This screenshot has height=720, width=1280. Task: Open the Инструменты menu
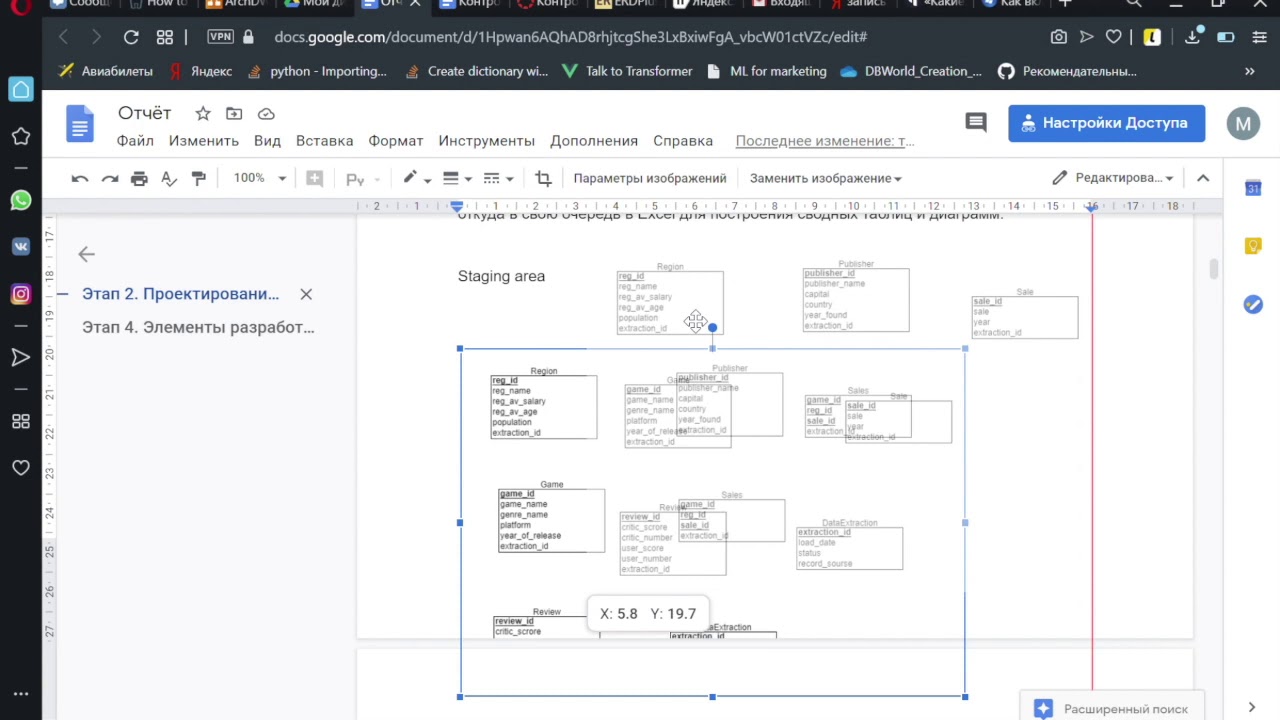click(x=486, y=141)
